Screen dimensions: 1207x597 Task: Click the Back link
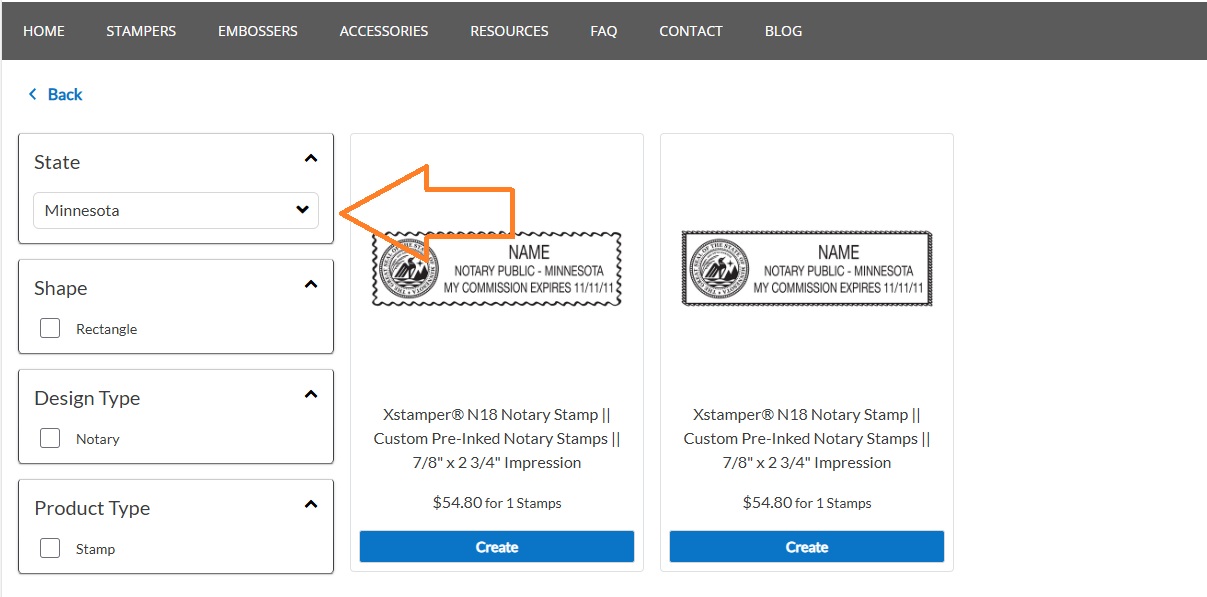[x=63, y=94]
